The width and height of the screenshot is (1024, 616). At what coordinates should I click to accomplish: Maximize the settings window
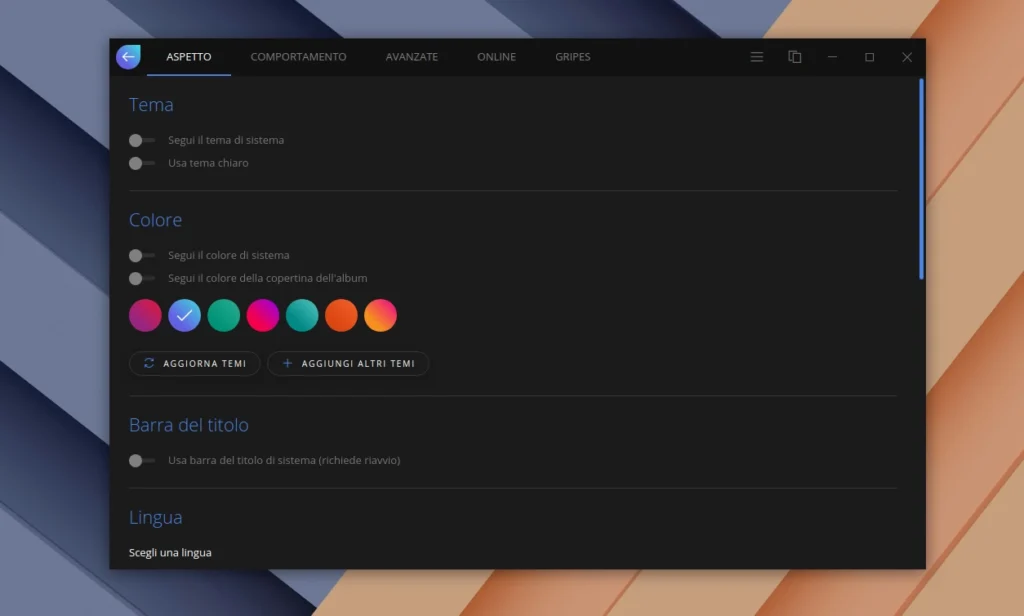(869, 57)
